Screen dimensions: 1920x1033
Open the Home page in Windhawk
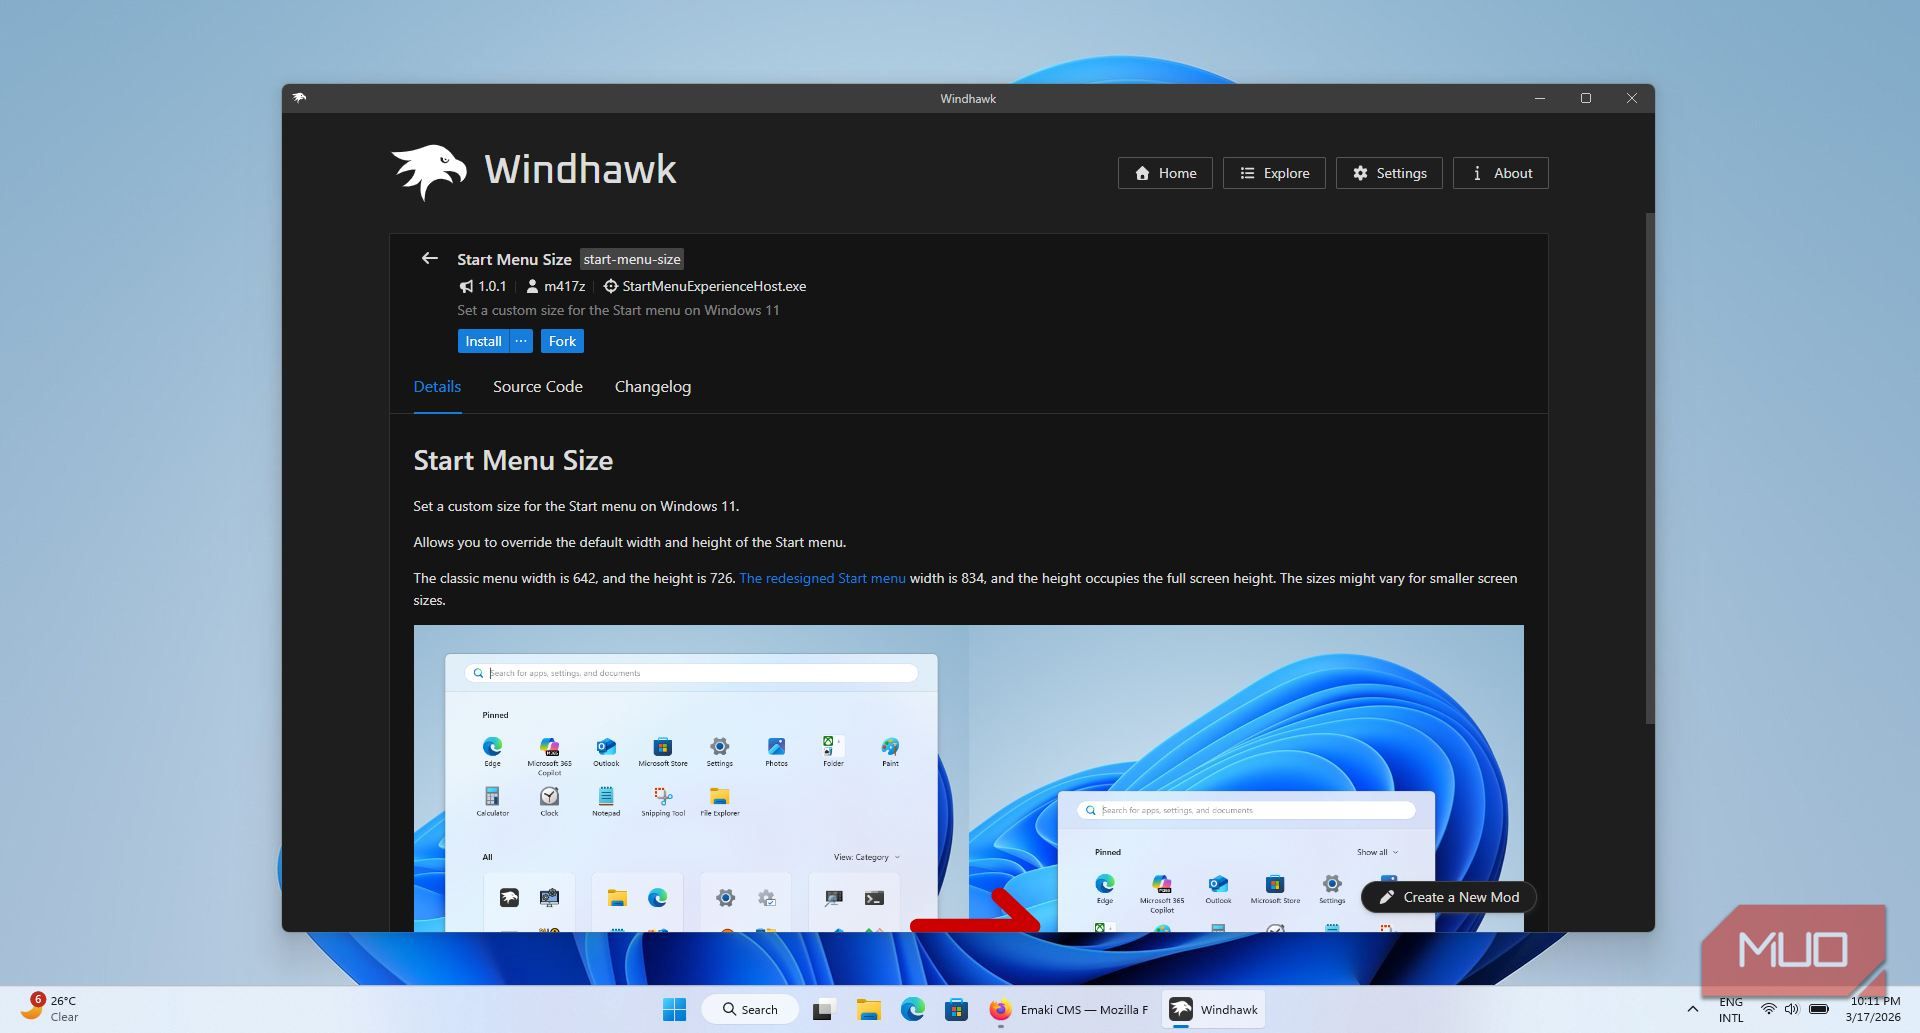1165,173
